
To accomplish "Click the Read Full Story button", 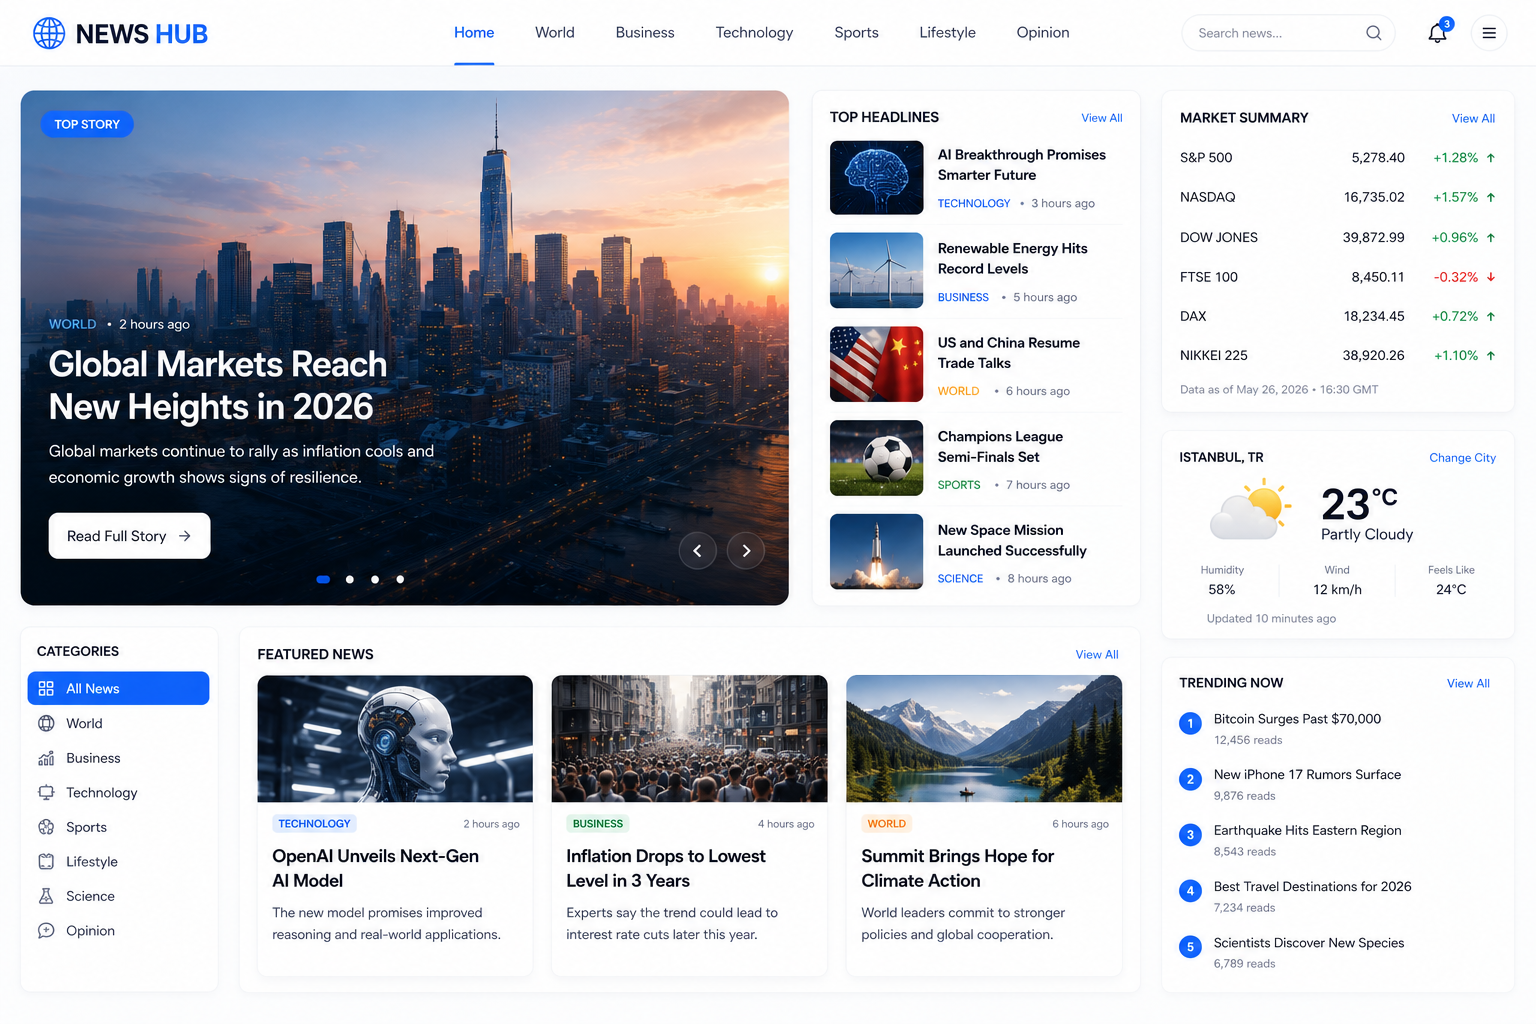I will pyautogui.click(x=129, y=536).
